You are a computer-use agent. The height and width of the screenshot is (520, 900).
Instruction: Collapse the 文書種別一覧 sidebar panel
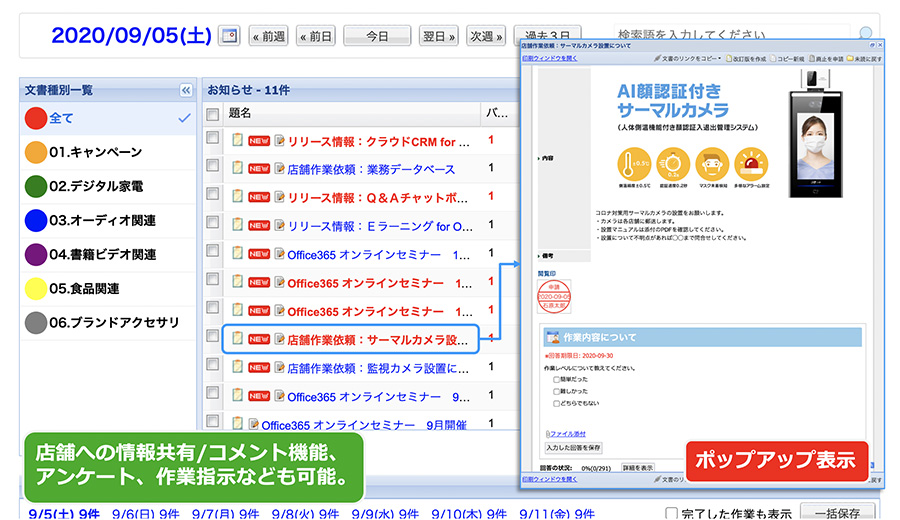pyautogui.click(x=186, y=90)
